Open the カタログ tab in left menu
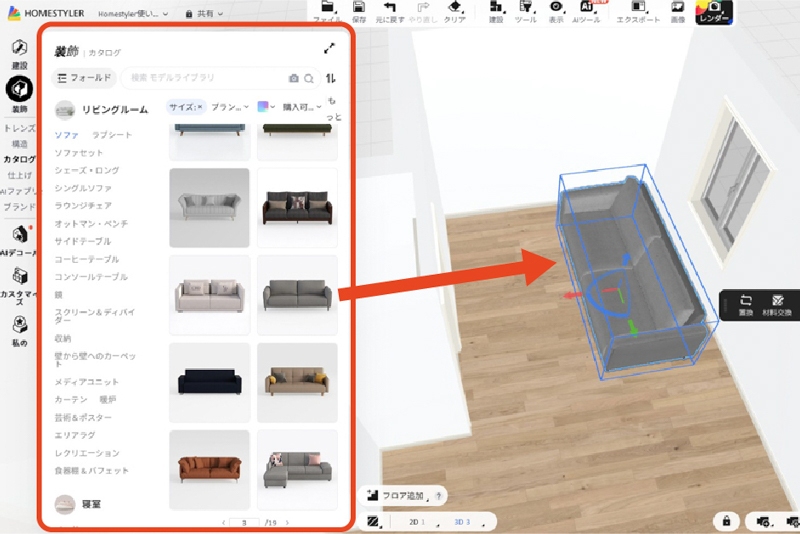This screenshot has width=800, height=534. point(19,159)
